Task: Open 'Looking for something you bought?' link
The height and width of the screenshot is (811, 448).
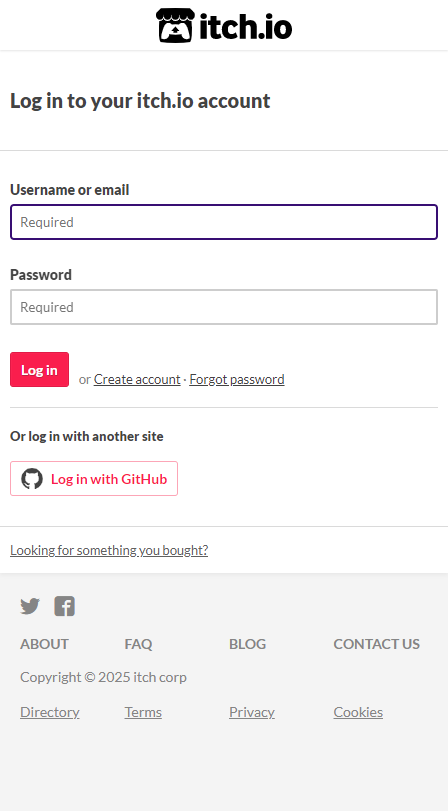Action: click(x=109, y=550)
